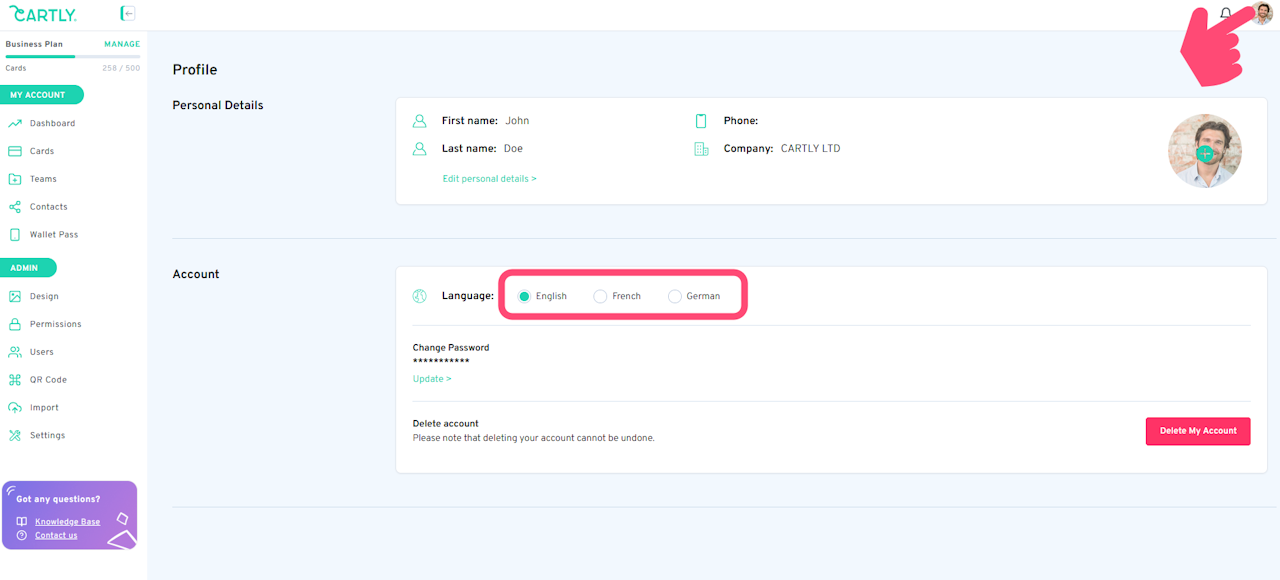Click the Company building icon
Image resolution: width=1280 pixels, height=580 pixels.
701,149
